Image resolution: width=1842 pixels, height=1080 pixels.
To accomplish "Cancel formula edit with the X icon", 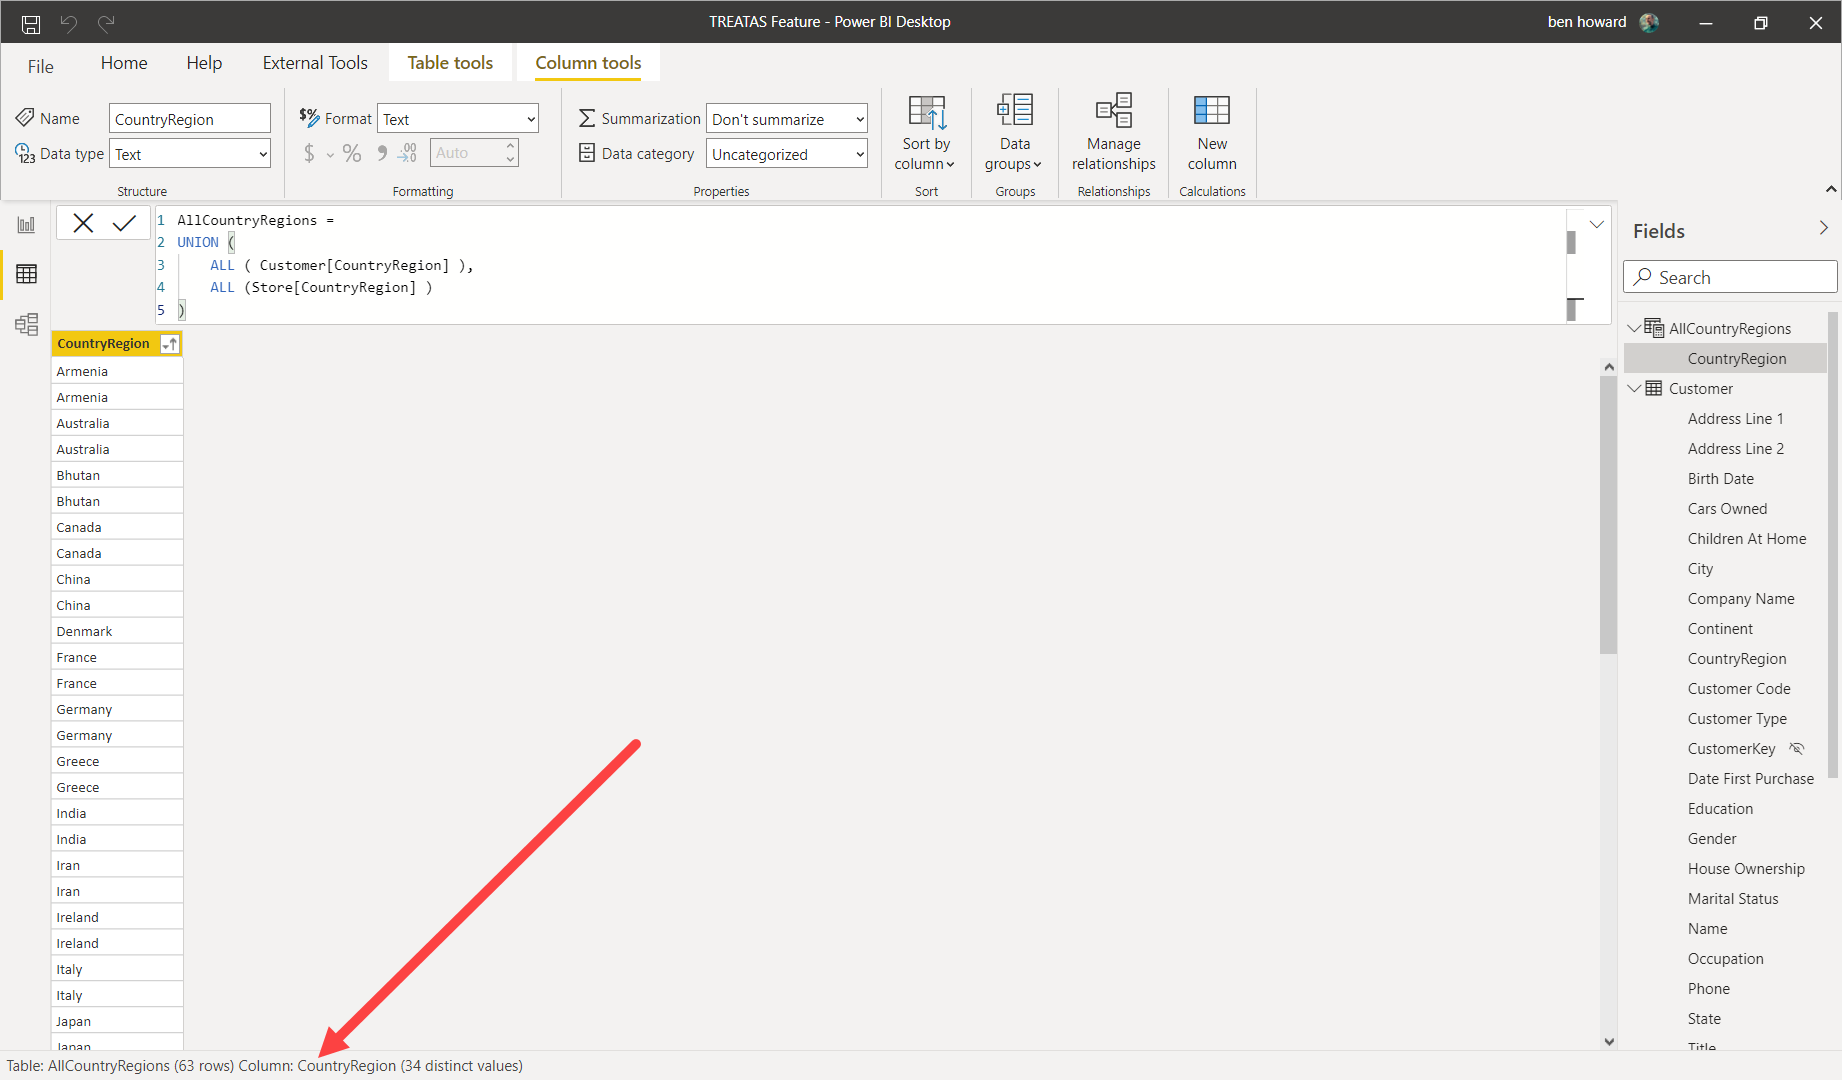I will click(83, 223).
